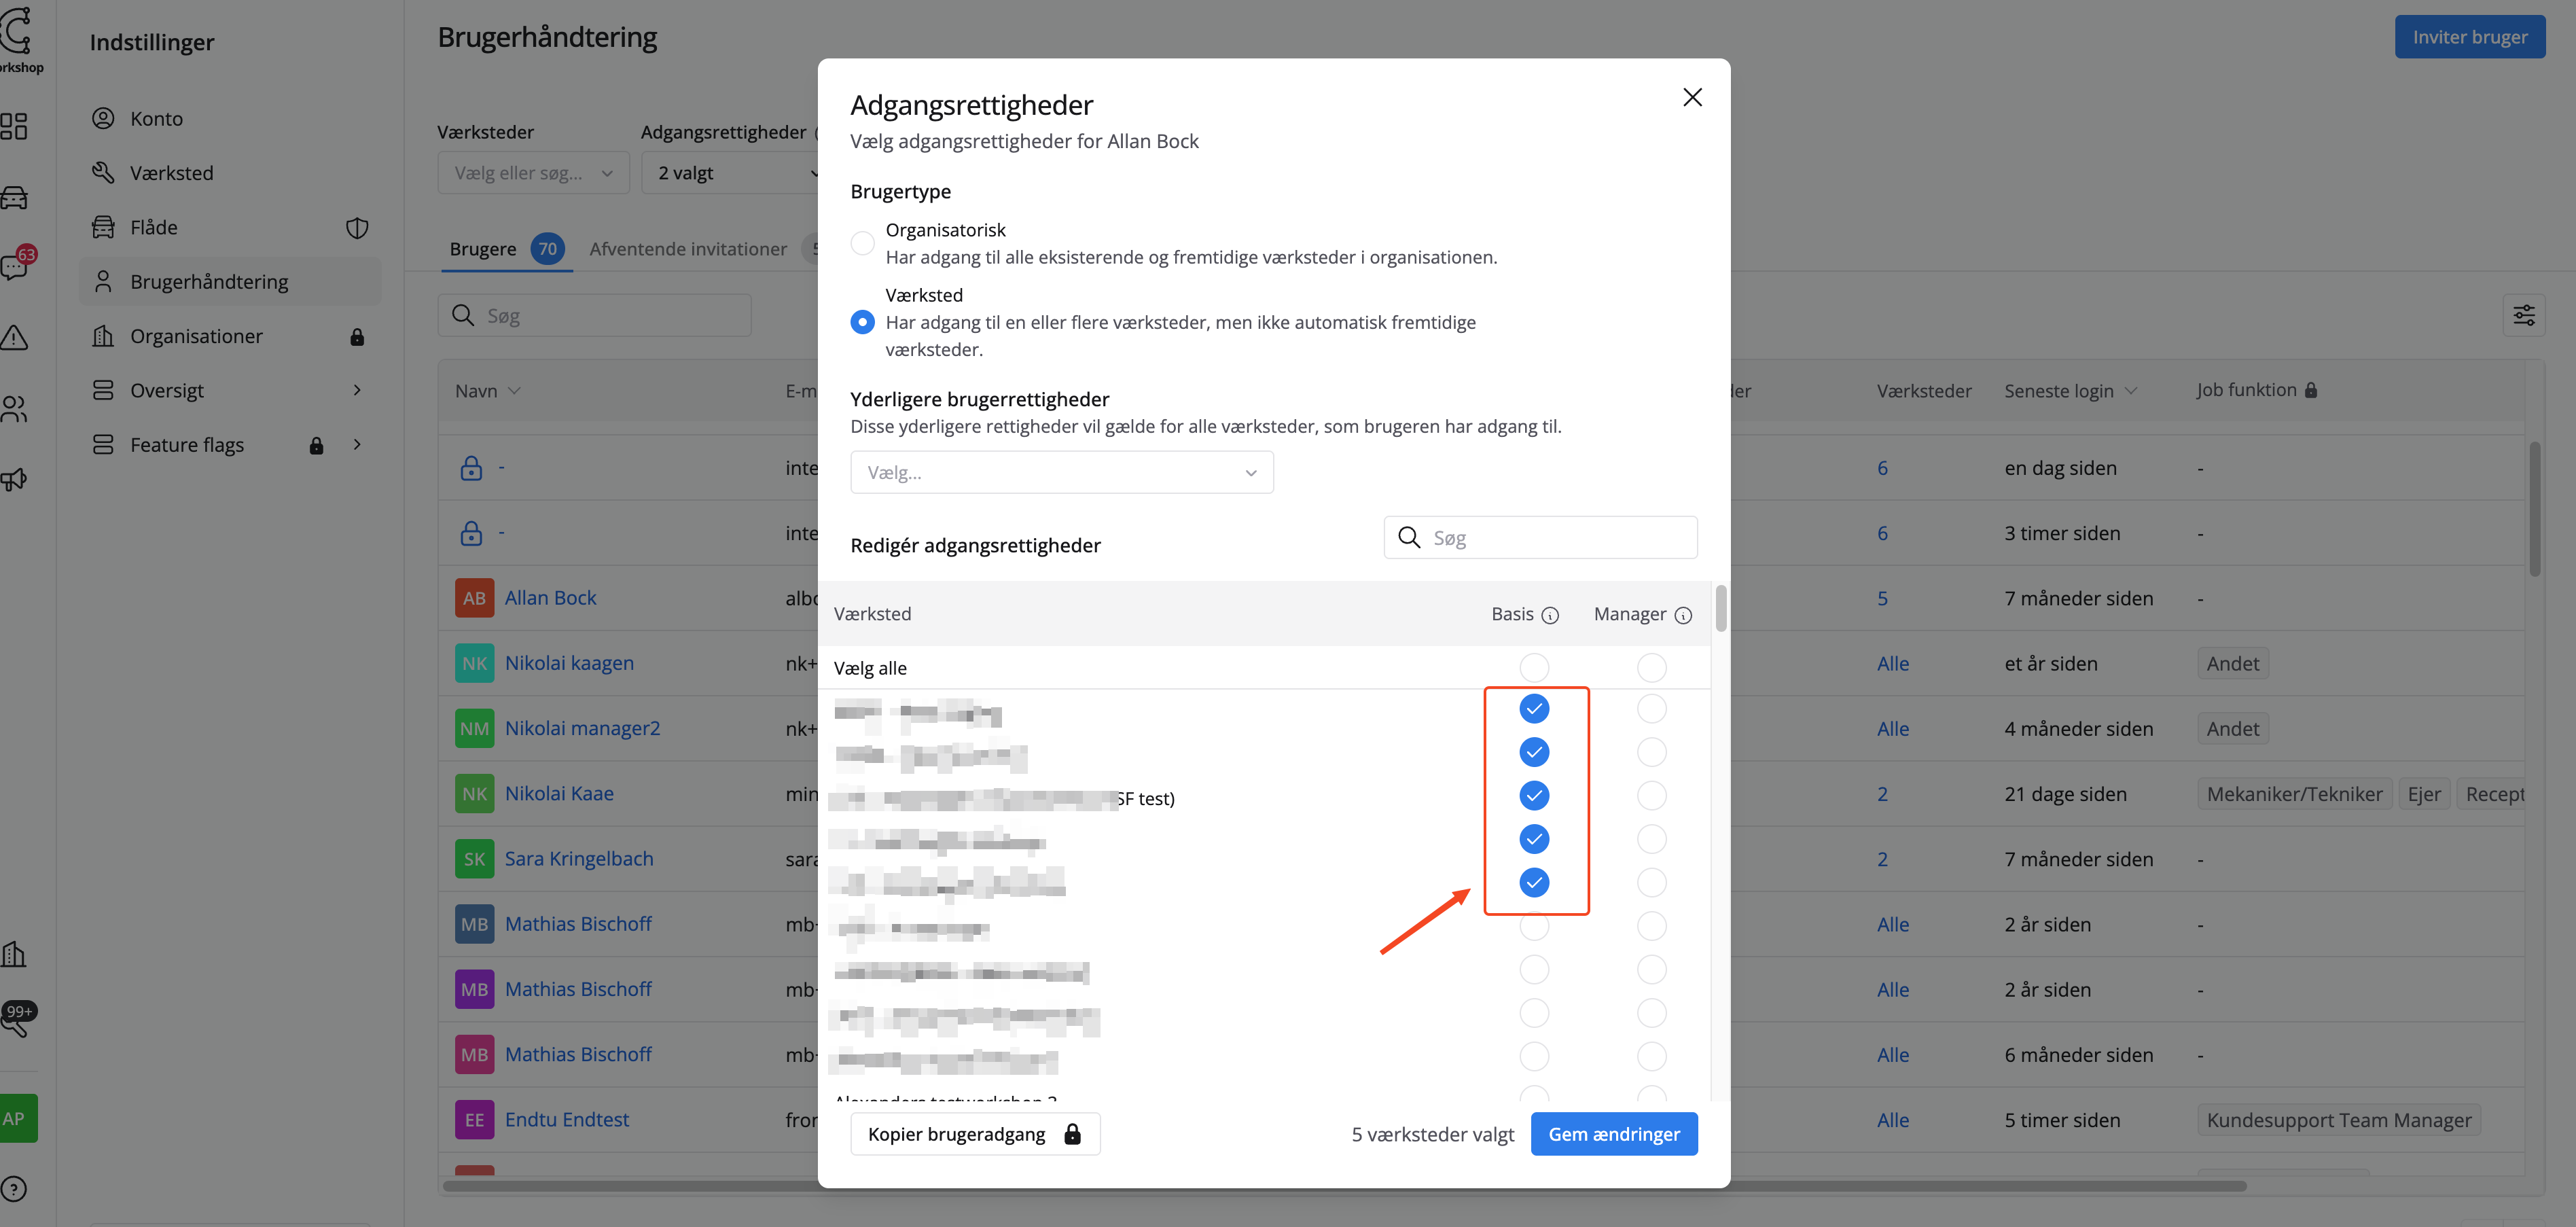Click the Manager info icon
This screenshot has height=1227, width=2576.
(x=1683, y=615)
